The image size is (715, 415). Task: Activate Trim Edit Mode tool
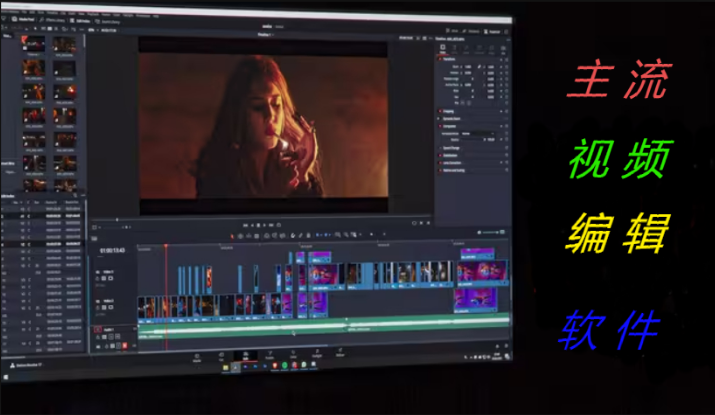click(x=240, y=236)
